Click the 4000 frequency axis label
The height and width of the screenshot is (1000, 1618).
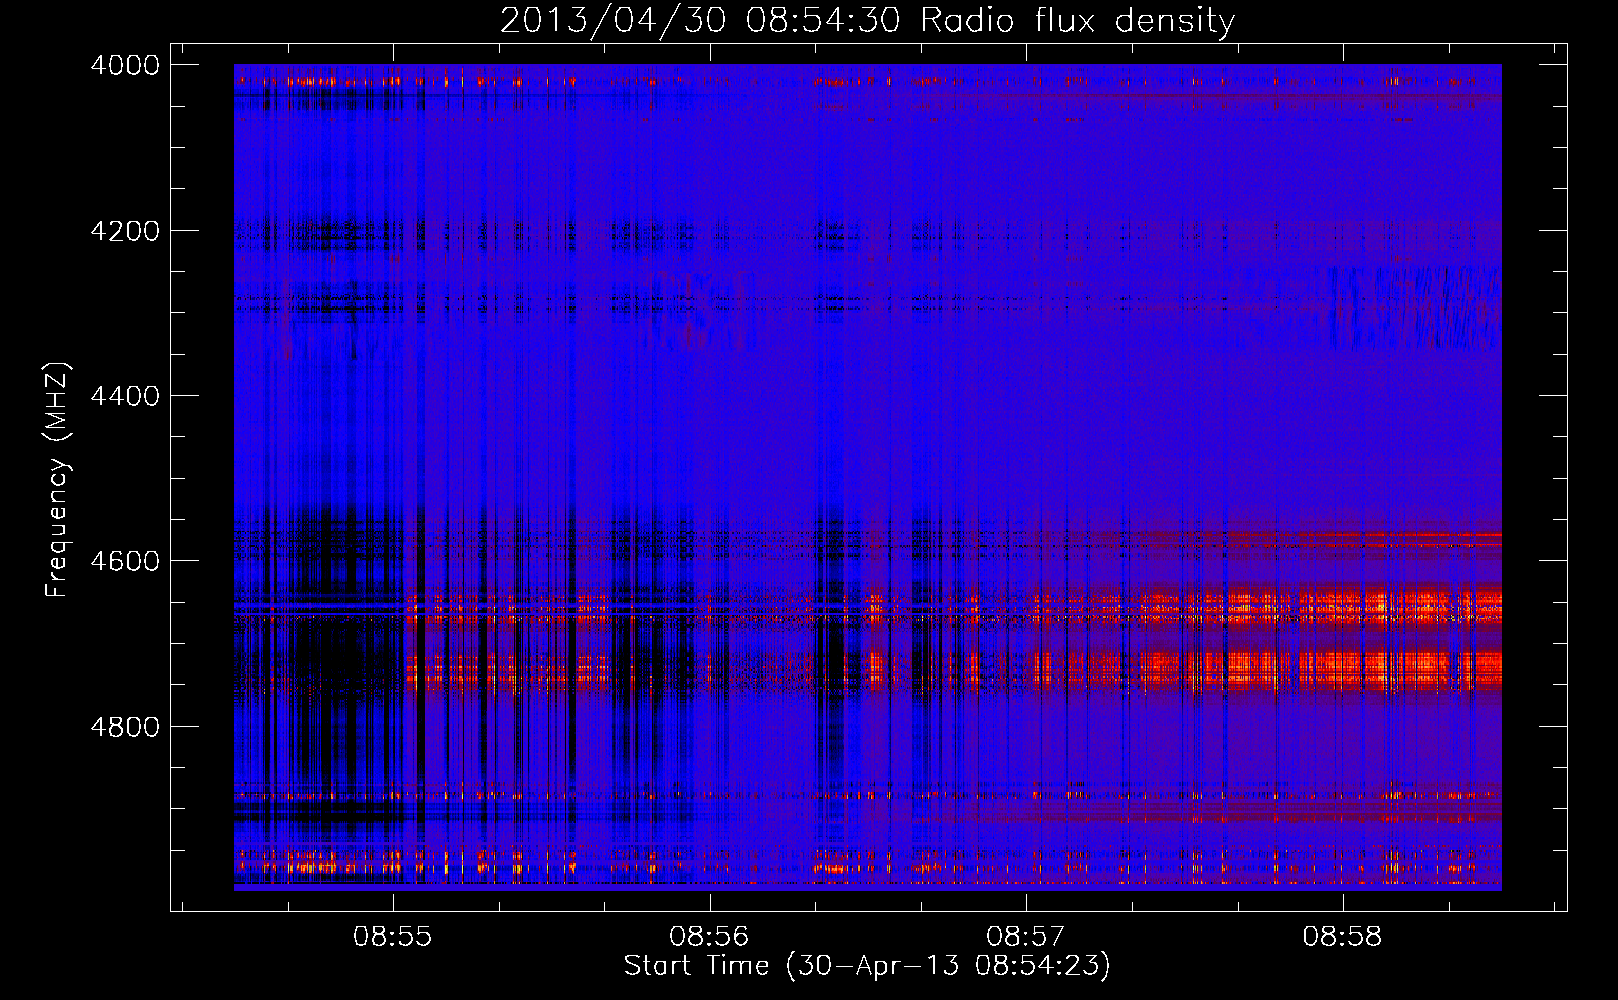(x=125, y=65)
